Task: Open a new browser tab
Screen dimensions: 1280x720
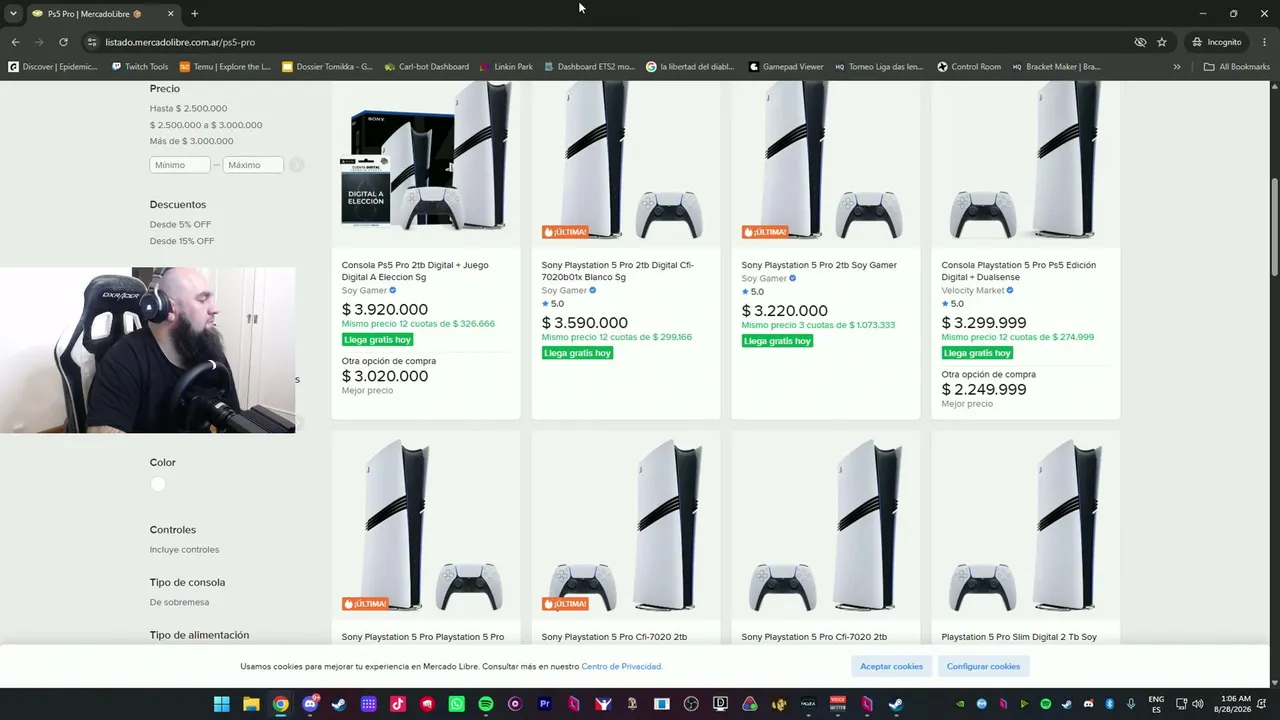Action: pyautogui.click(x=194, y=14)
